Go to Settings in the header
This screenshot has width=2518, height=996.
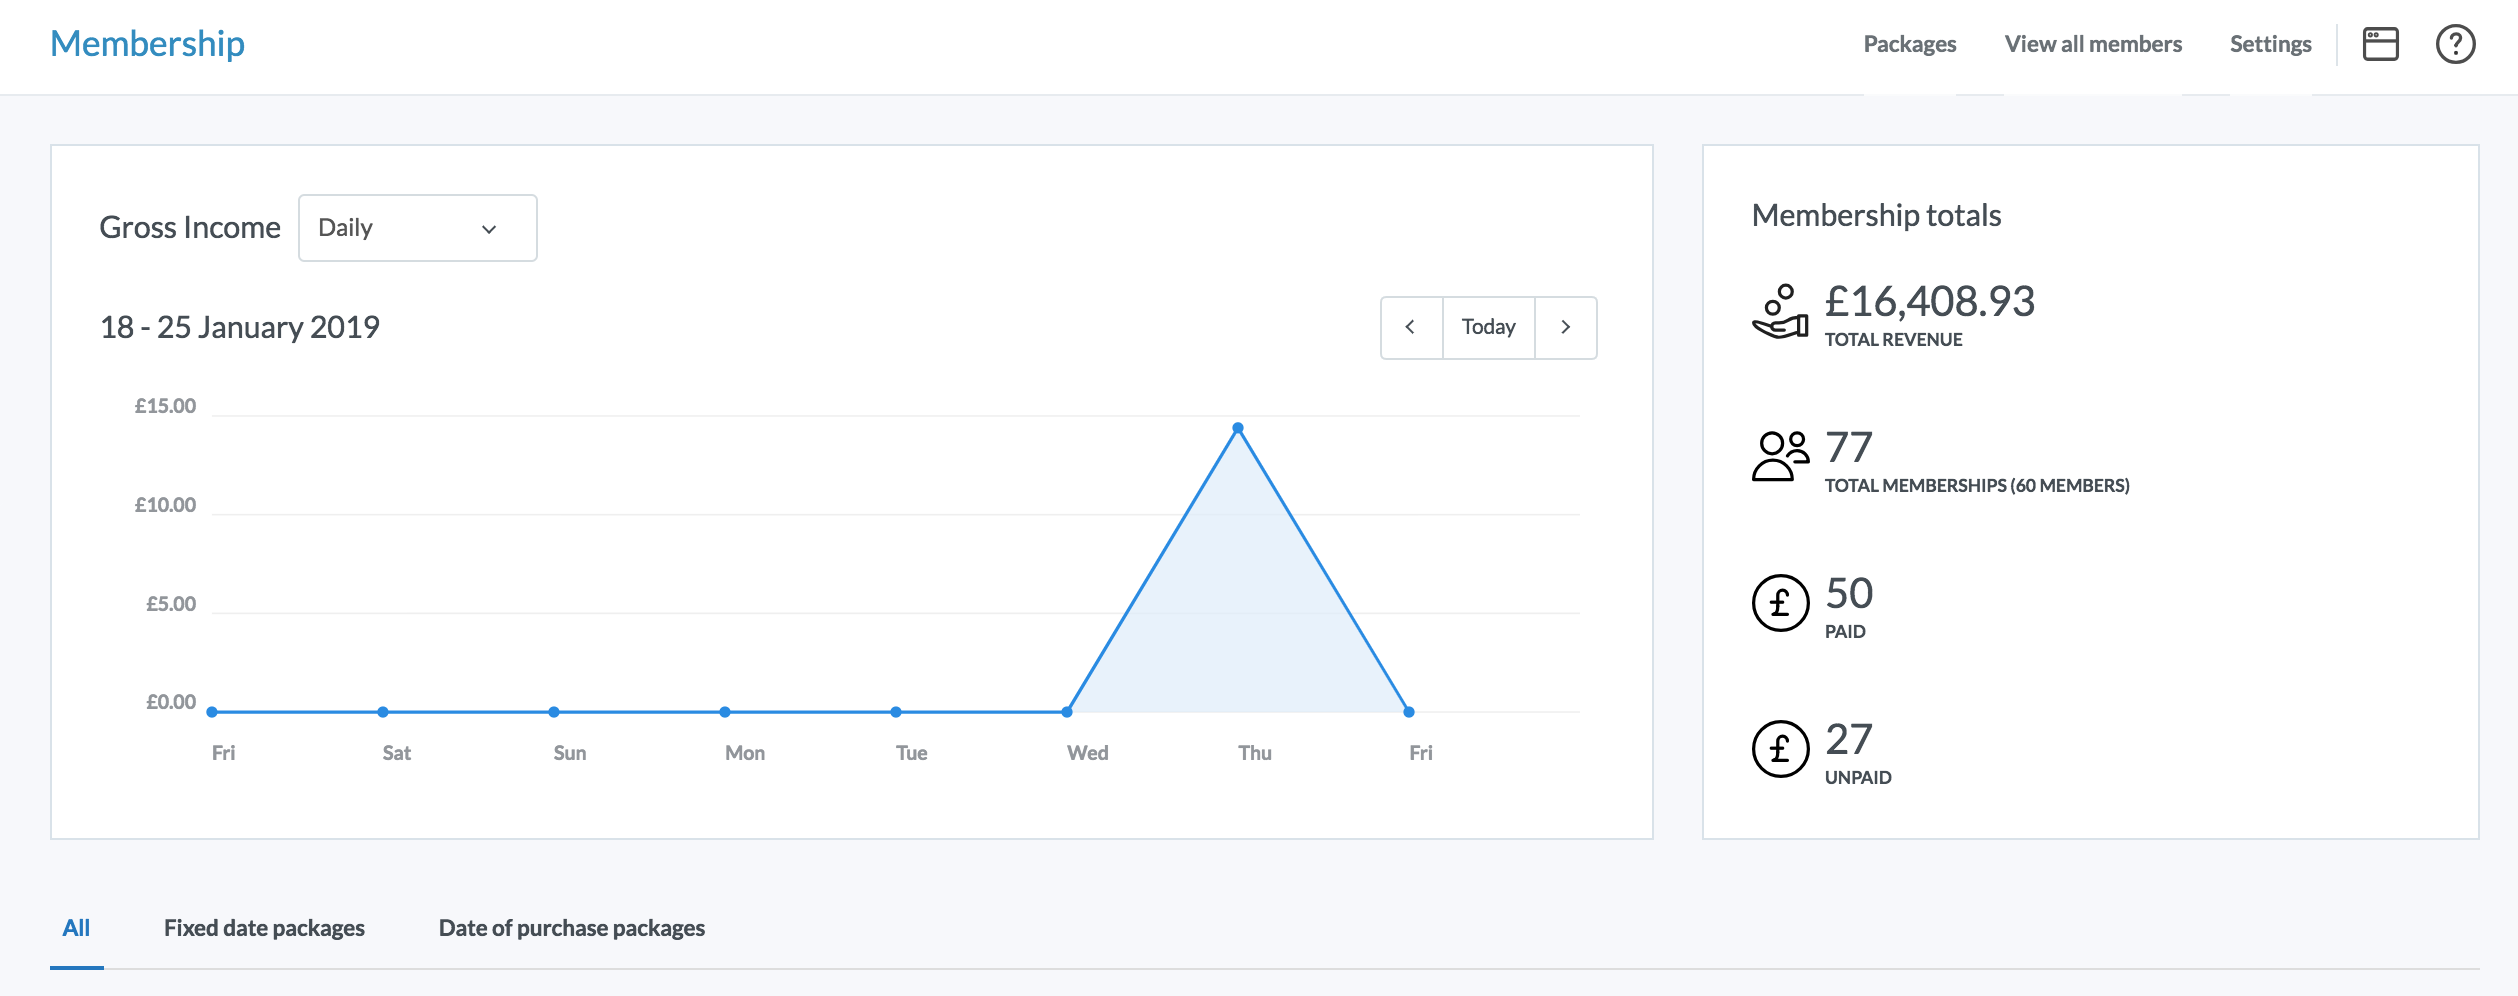tap(2270, 44)
